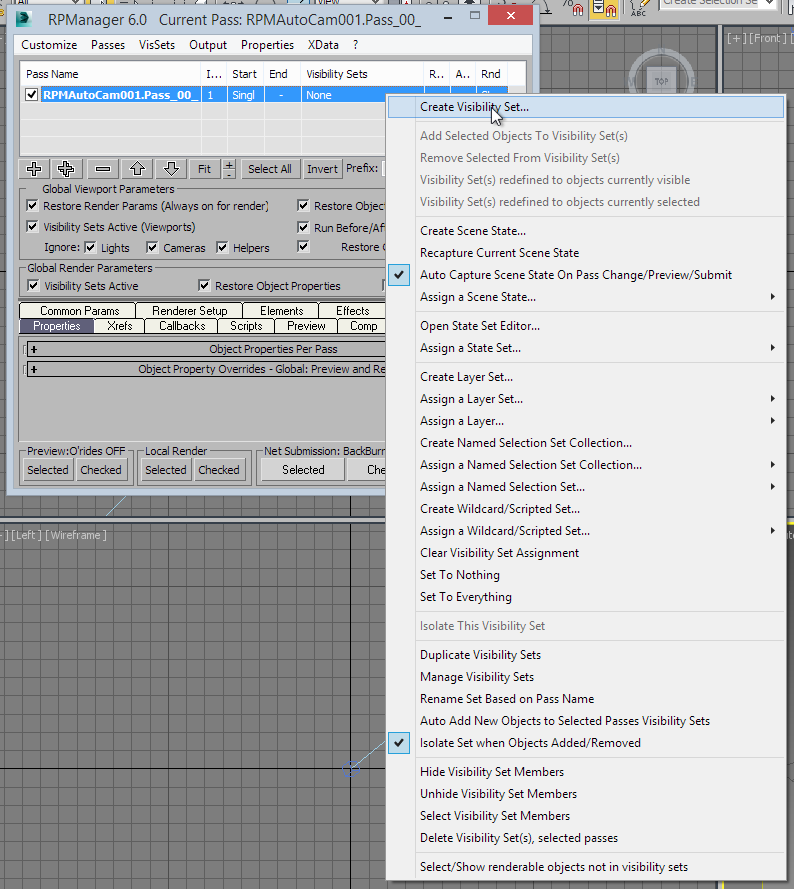Select Create Visibility Set menu entry
The width and height of the screenshot is (794, 889).
[x=474, y=107]
